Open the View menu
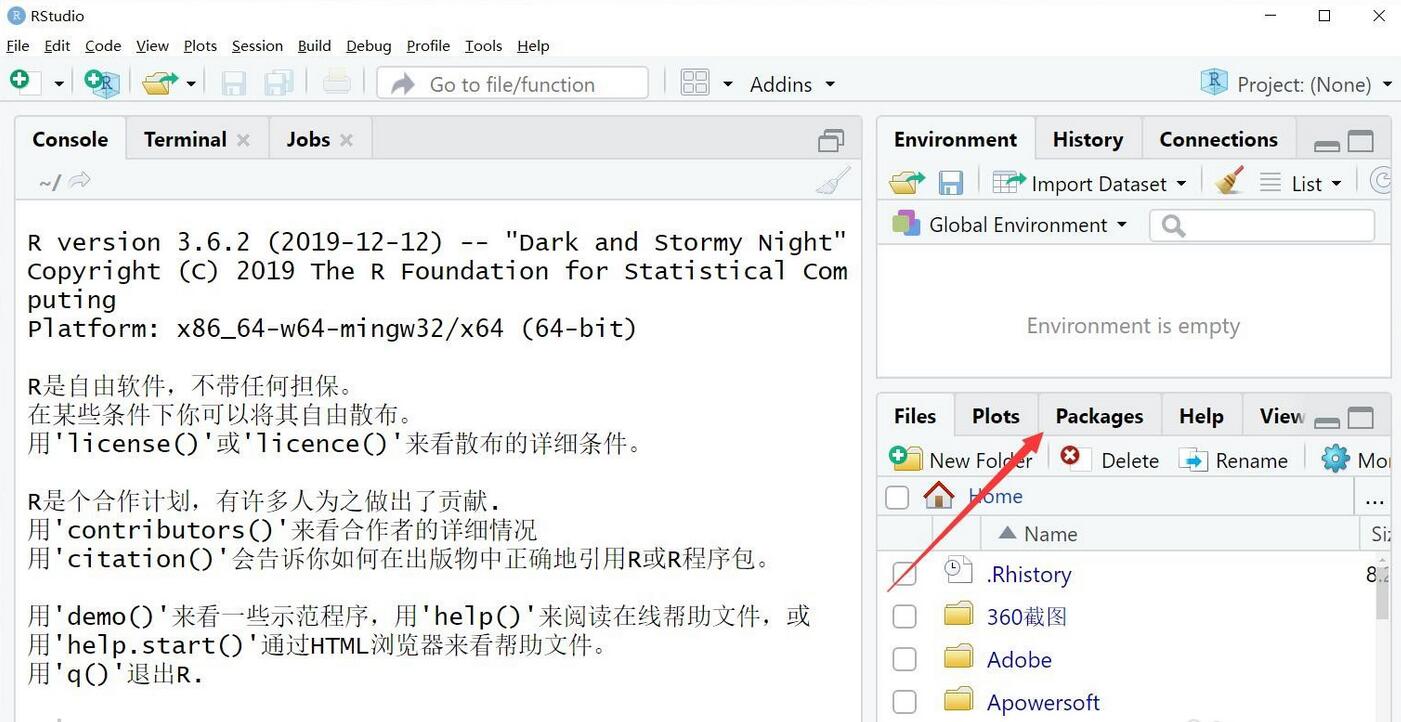Image resolution: width=1401 pixels, height=722 pixels. (x=152, y=46)
